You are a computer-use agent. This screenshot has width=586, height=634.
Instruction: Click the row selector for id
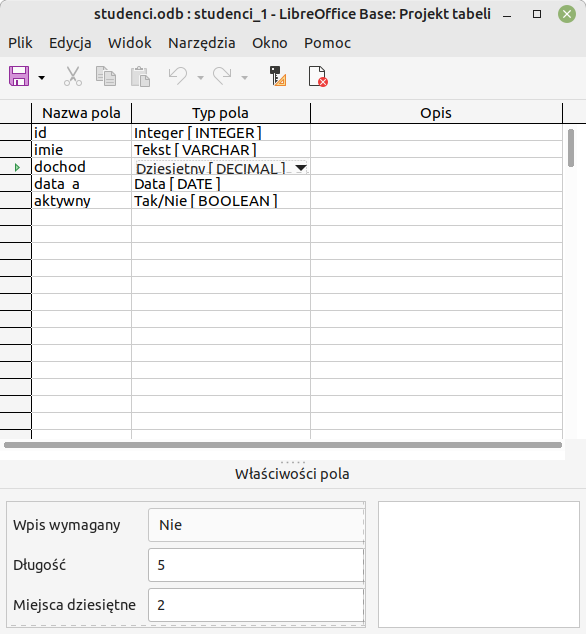(15, 133)
